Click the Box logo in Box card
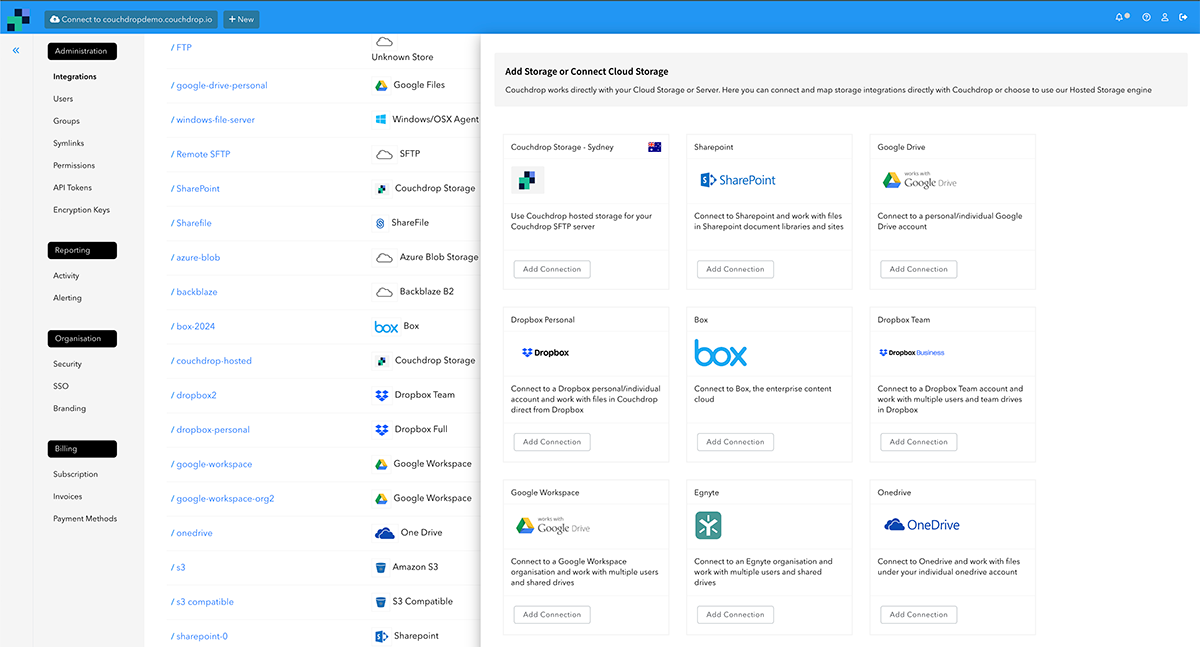Screen dimensions: 1200x647 pyautogui.click(x=720, y=353)
